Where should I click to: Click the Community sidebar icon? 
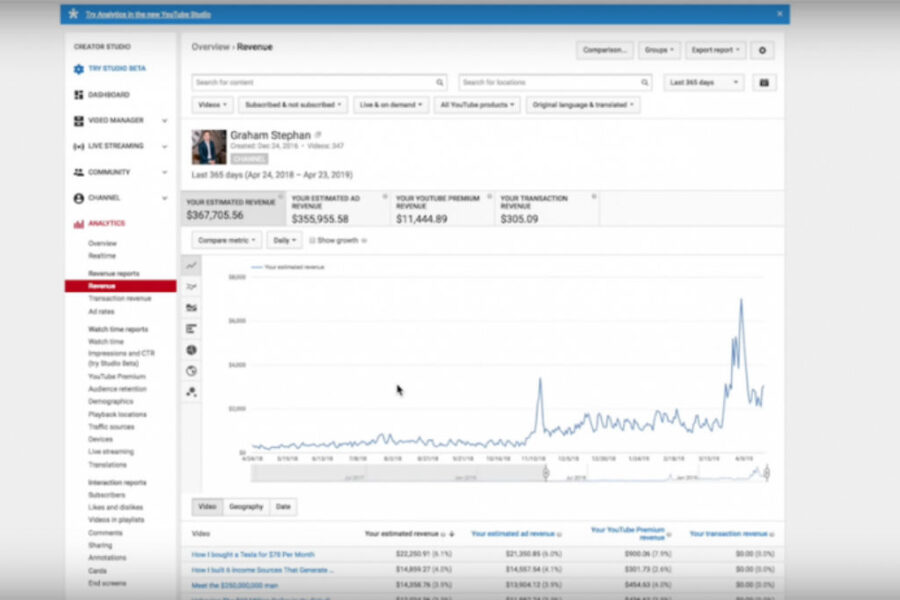click(x=79, y=172)
